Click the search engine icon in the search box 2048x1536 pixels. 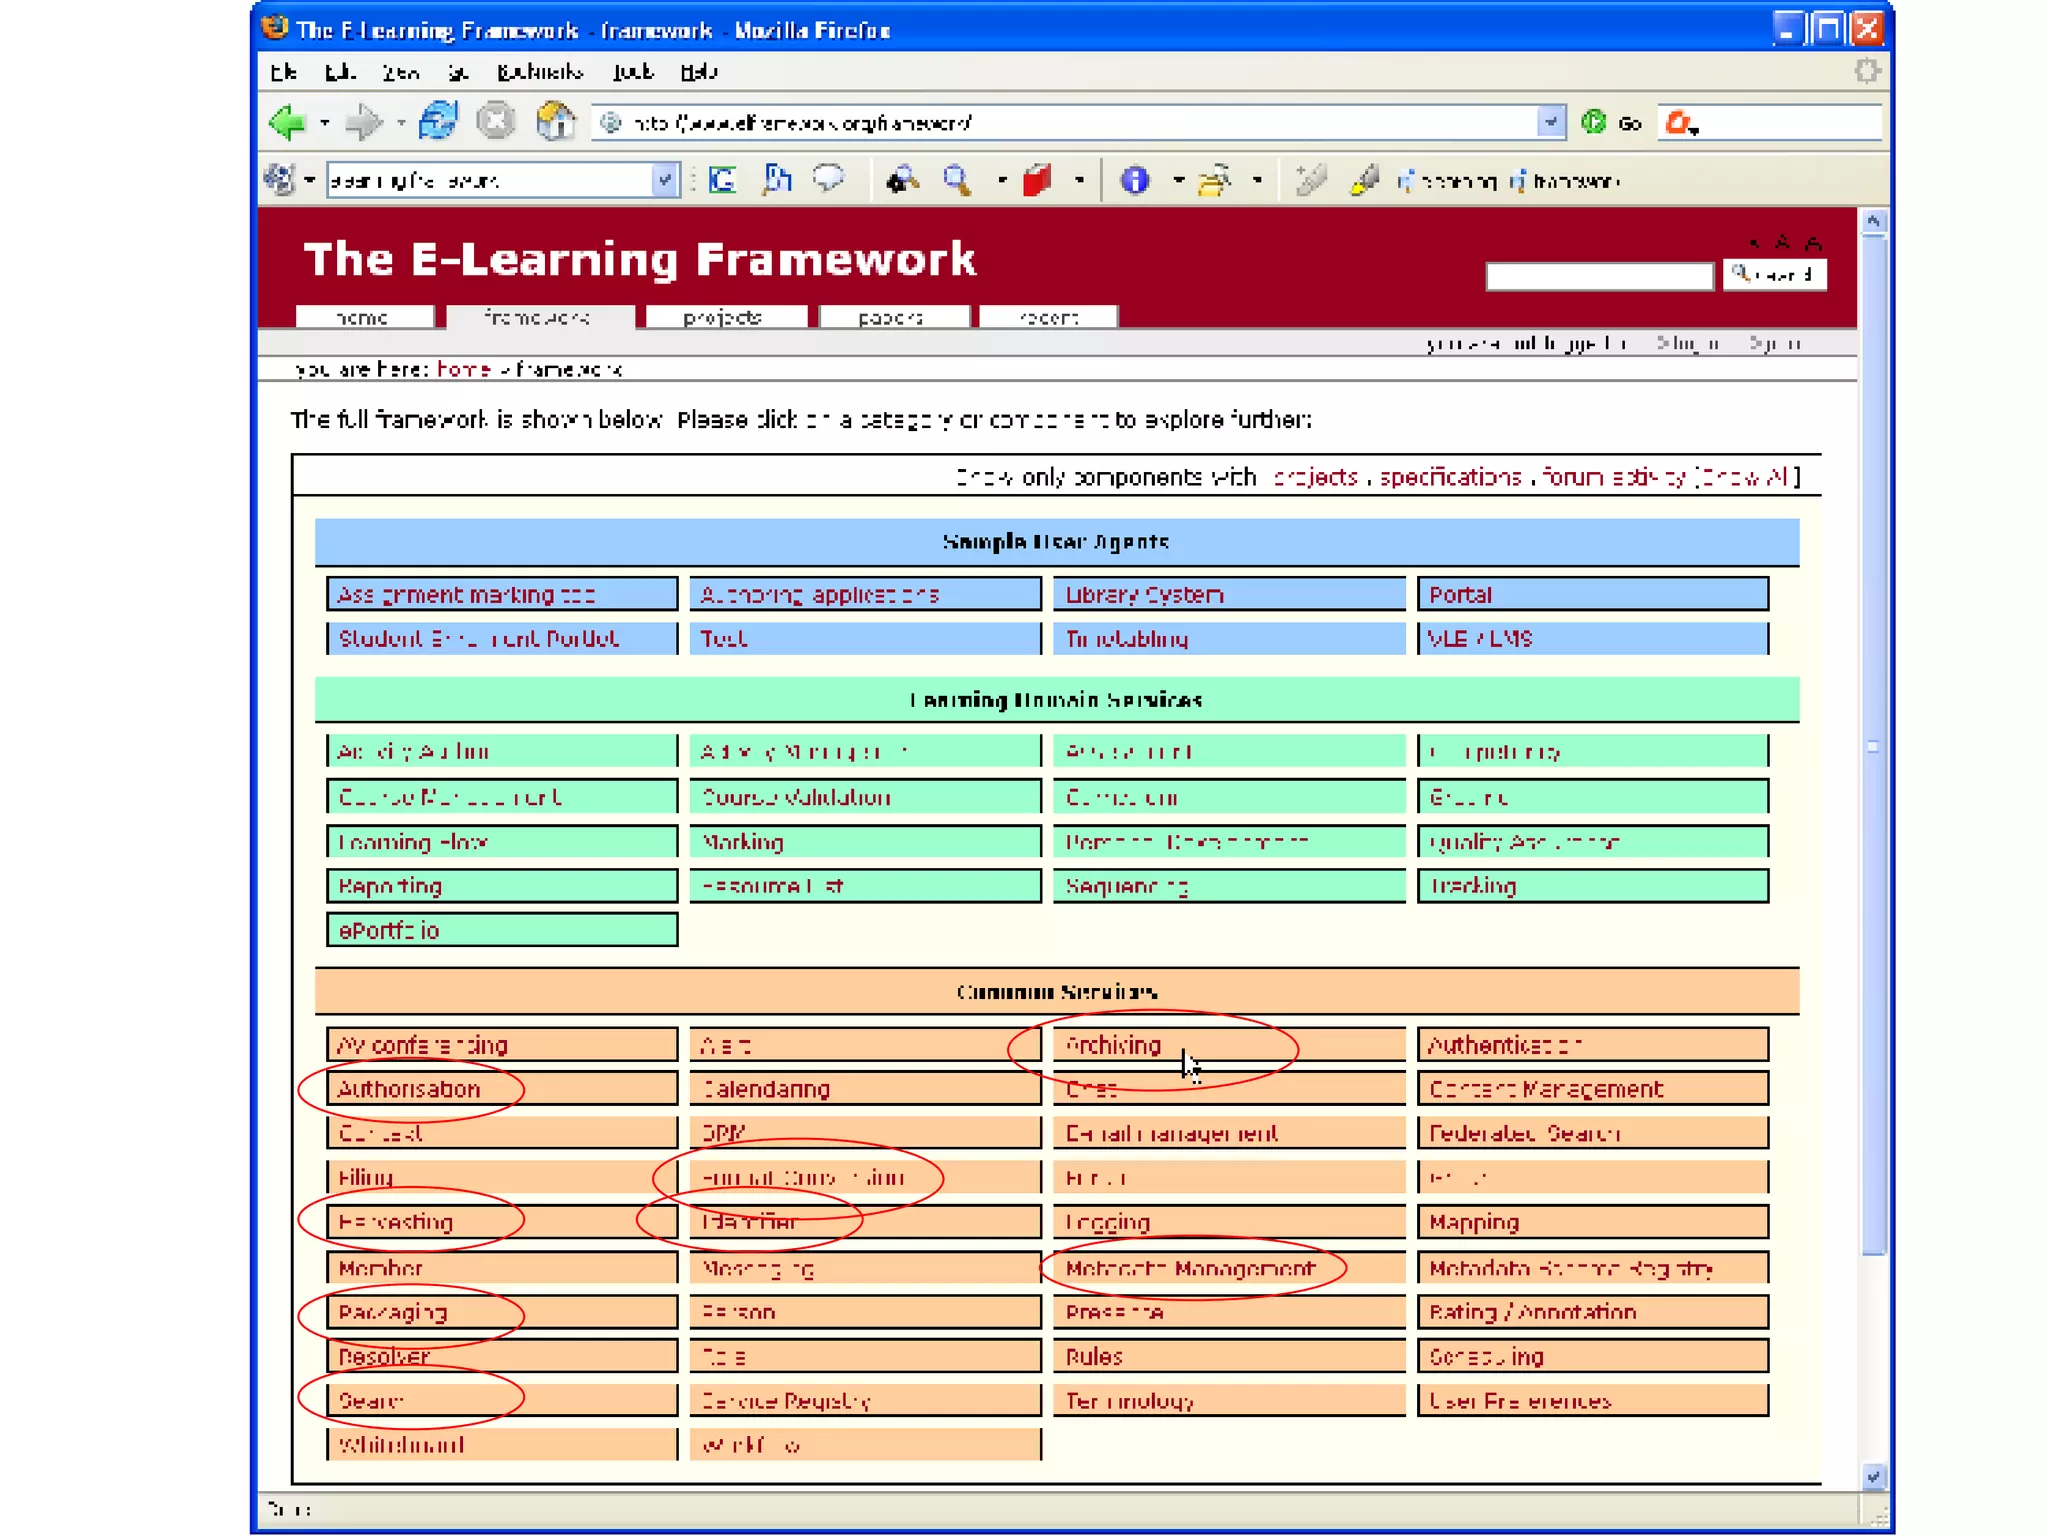coord(1678,122)
